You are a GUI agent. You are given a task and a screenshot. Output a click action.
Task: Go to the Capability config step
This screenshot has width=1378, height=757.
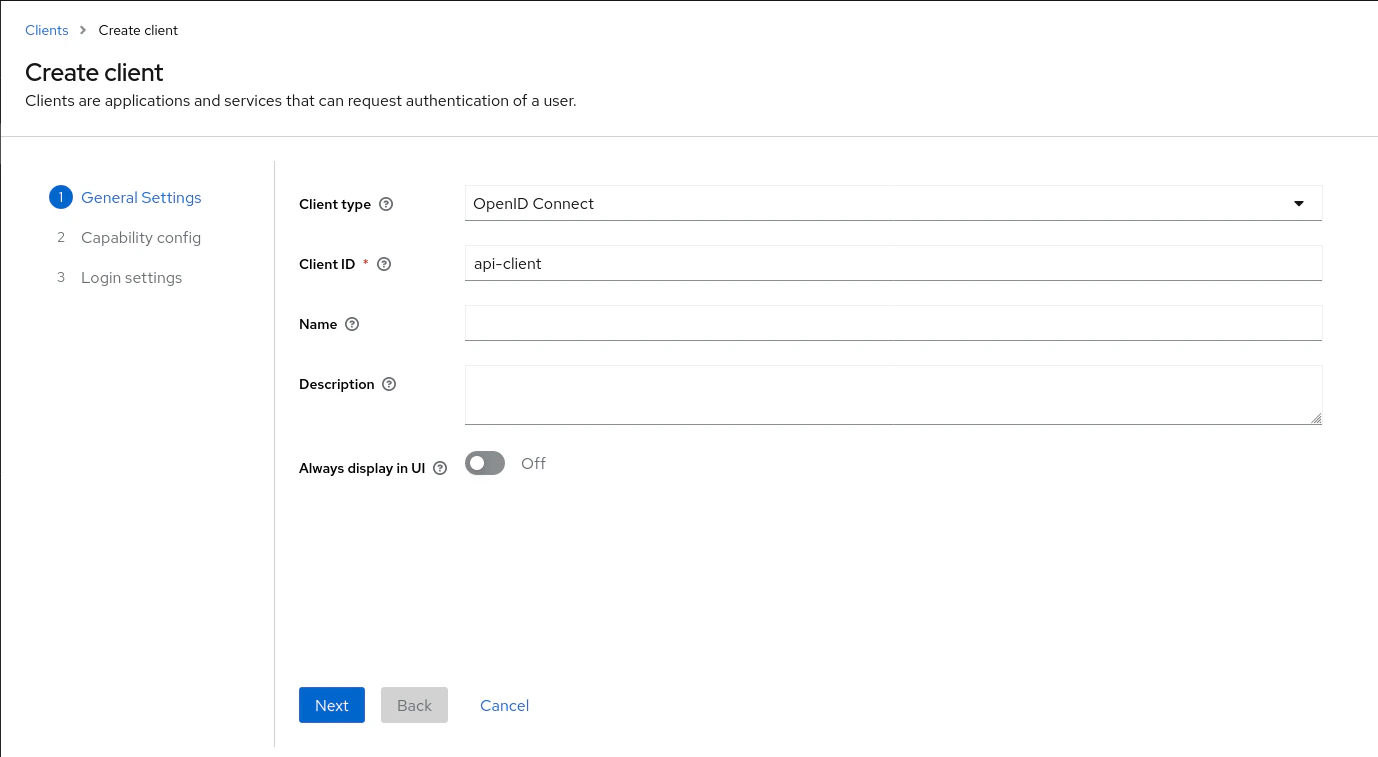pyautogui.click(x=141, y=237)
